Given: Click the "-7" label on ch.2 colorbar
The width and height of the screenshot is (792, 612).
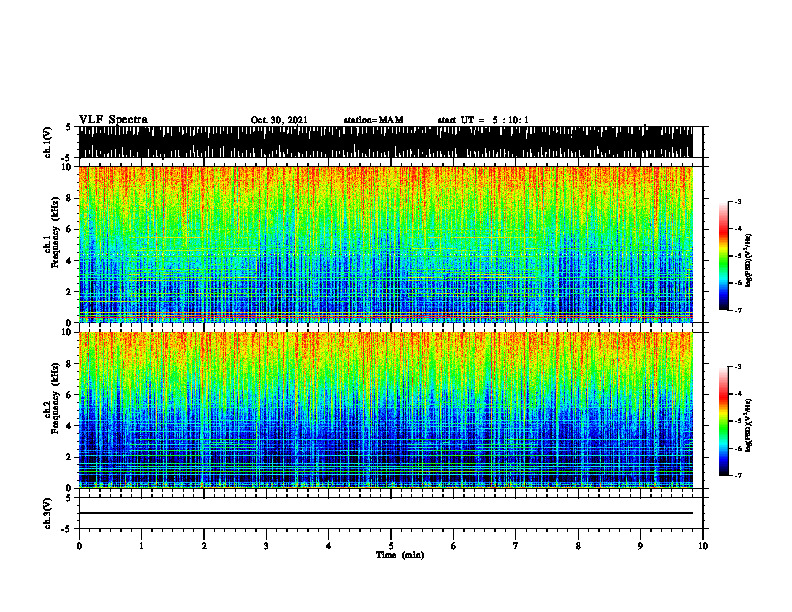Looking at the screenshot, I should [737, 475].
